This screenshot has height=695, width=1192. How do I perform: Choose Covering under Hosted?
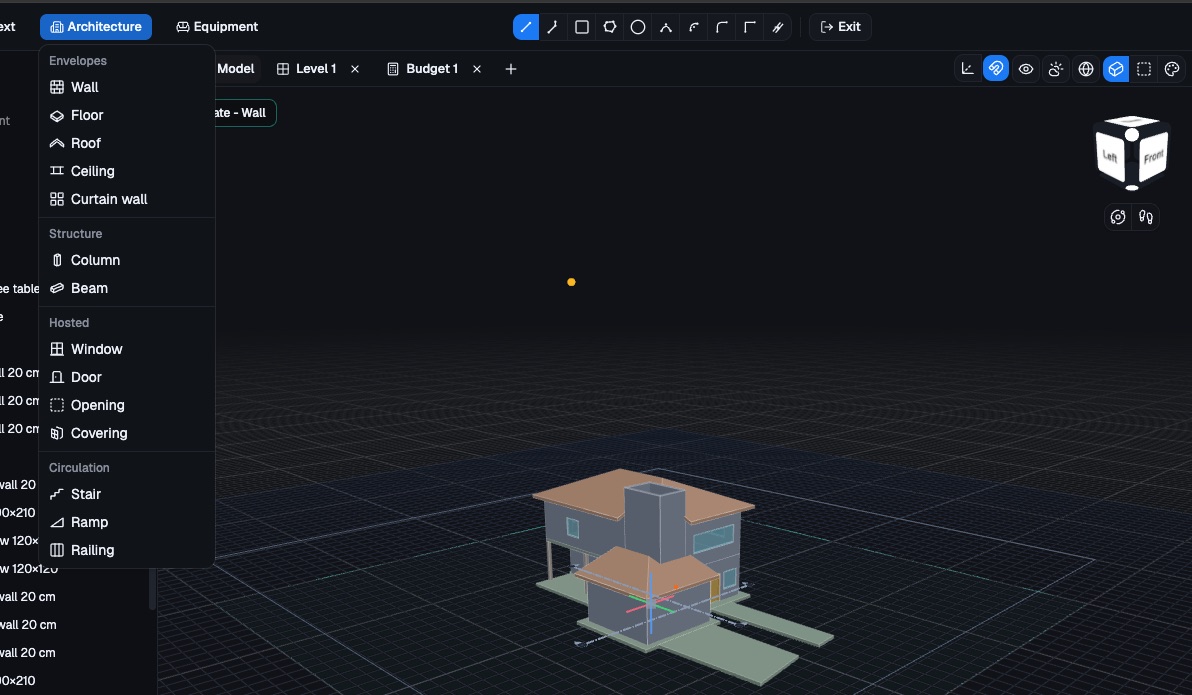[127, 434]
